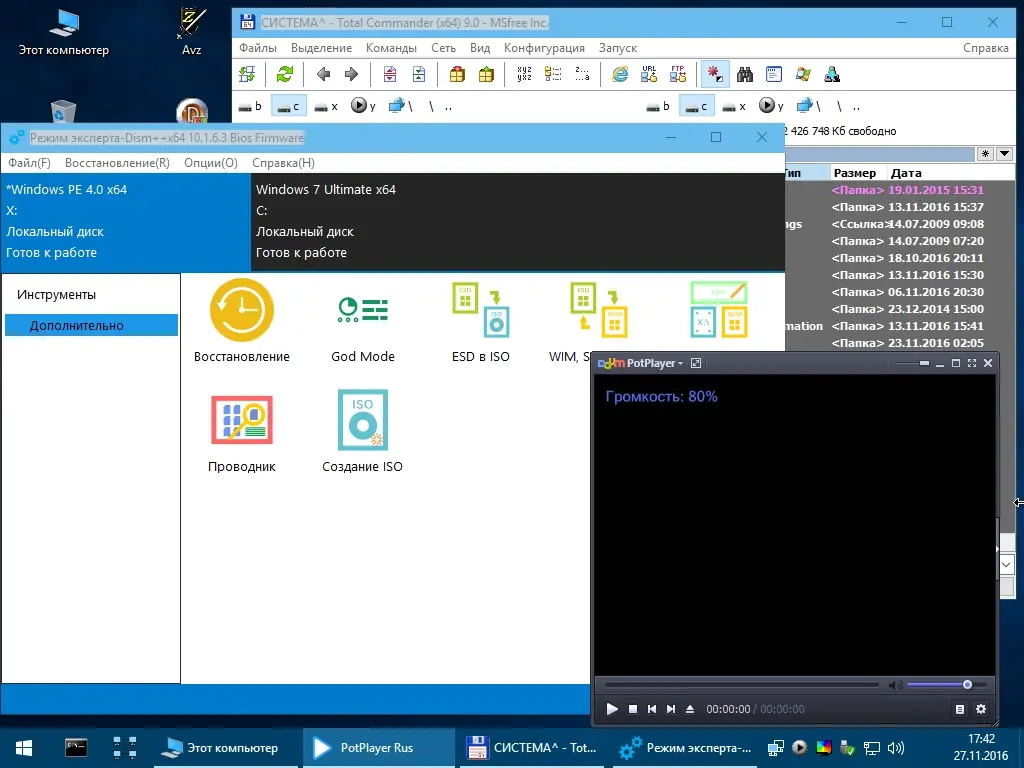Open Windows Start button
The height and width of the screenshot is (768, 1024).
(24, 748)
